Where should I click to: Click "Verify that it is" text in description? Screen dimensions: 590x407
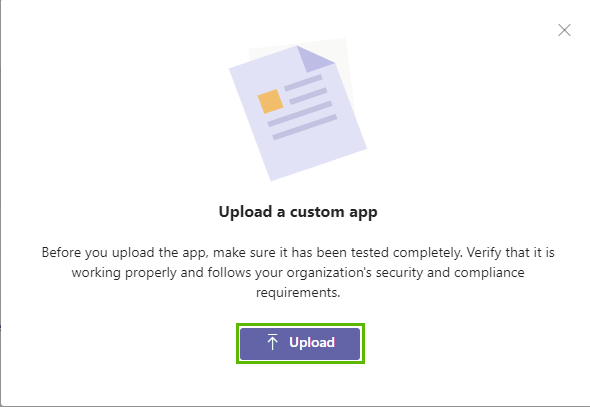click(511, 252)
